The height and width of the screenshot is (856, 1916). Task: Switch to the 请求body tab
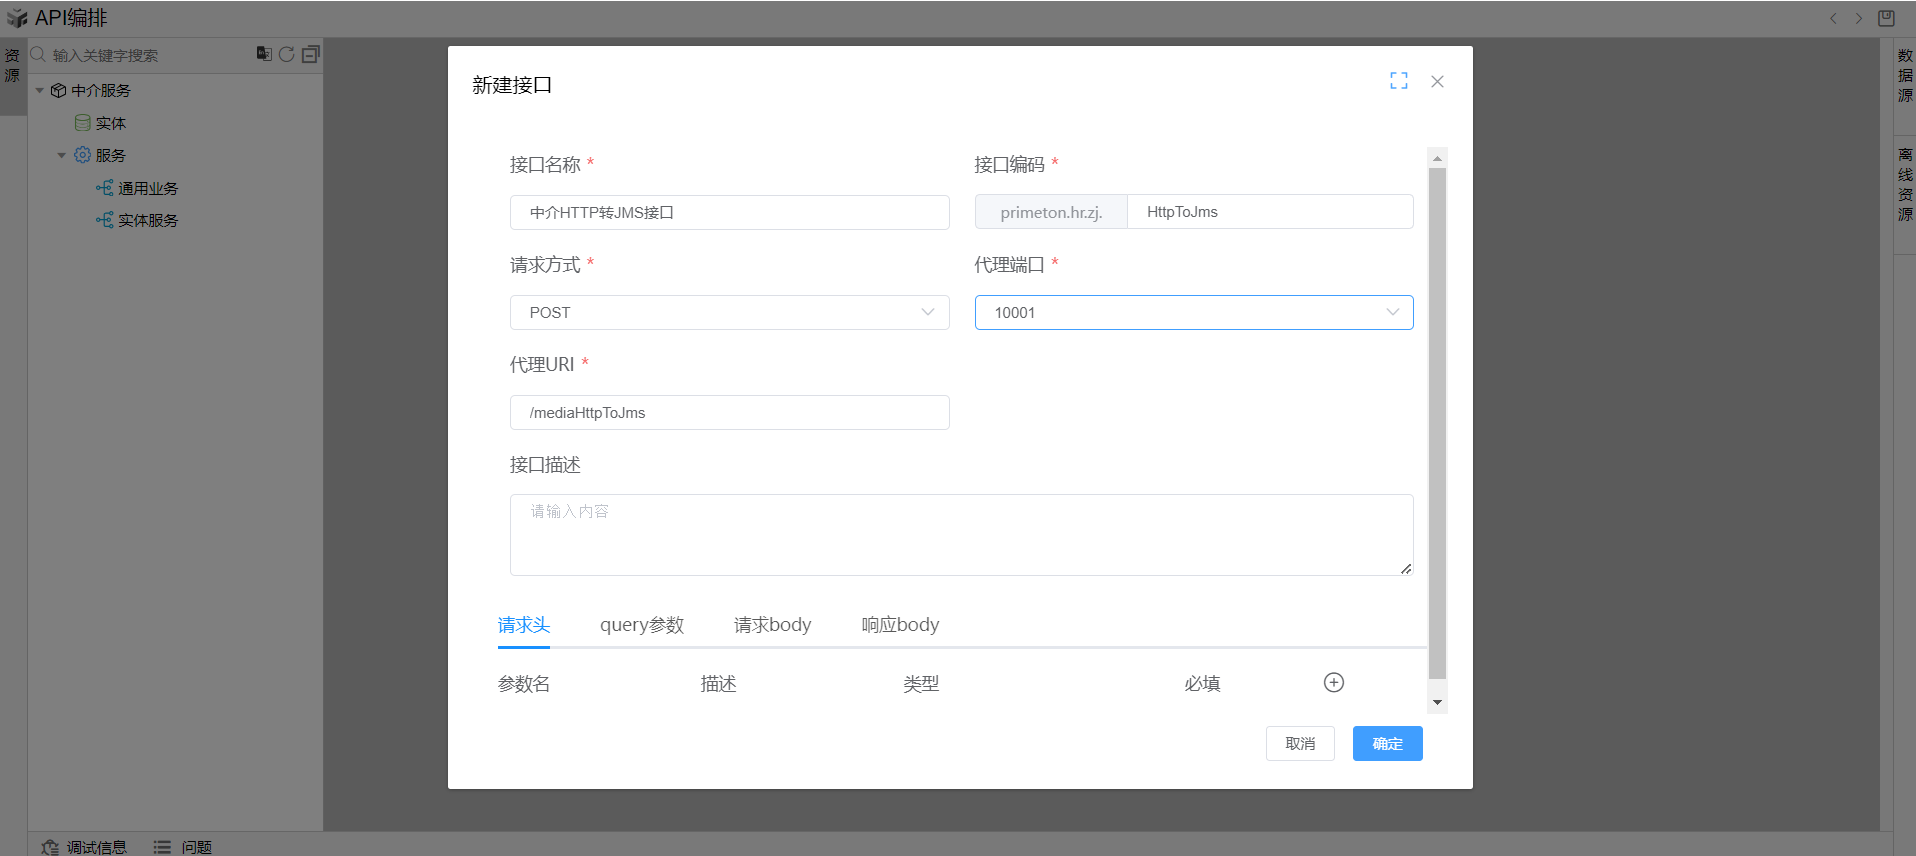click(x=772, y=625)
